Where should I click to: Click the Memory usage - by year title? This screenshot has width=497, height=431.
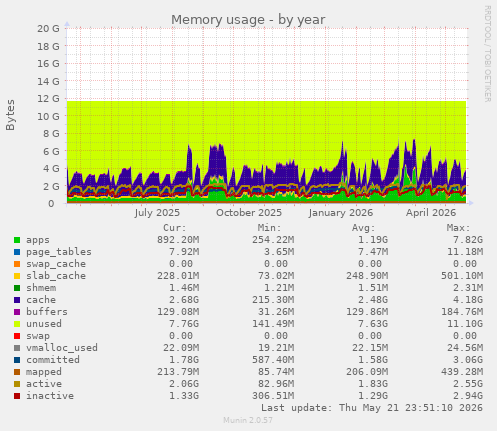pos(248,20)
